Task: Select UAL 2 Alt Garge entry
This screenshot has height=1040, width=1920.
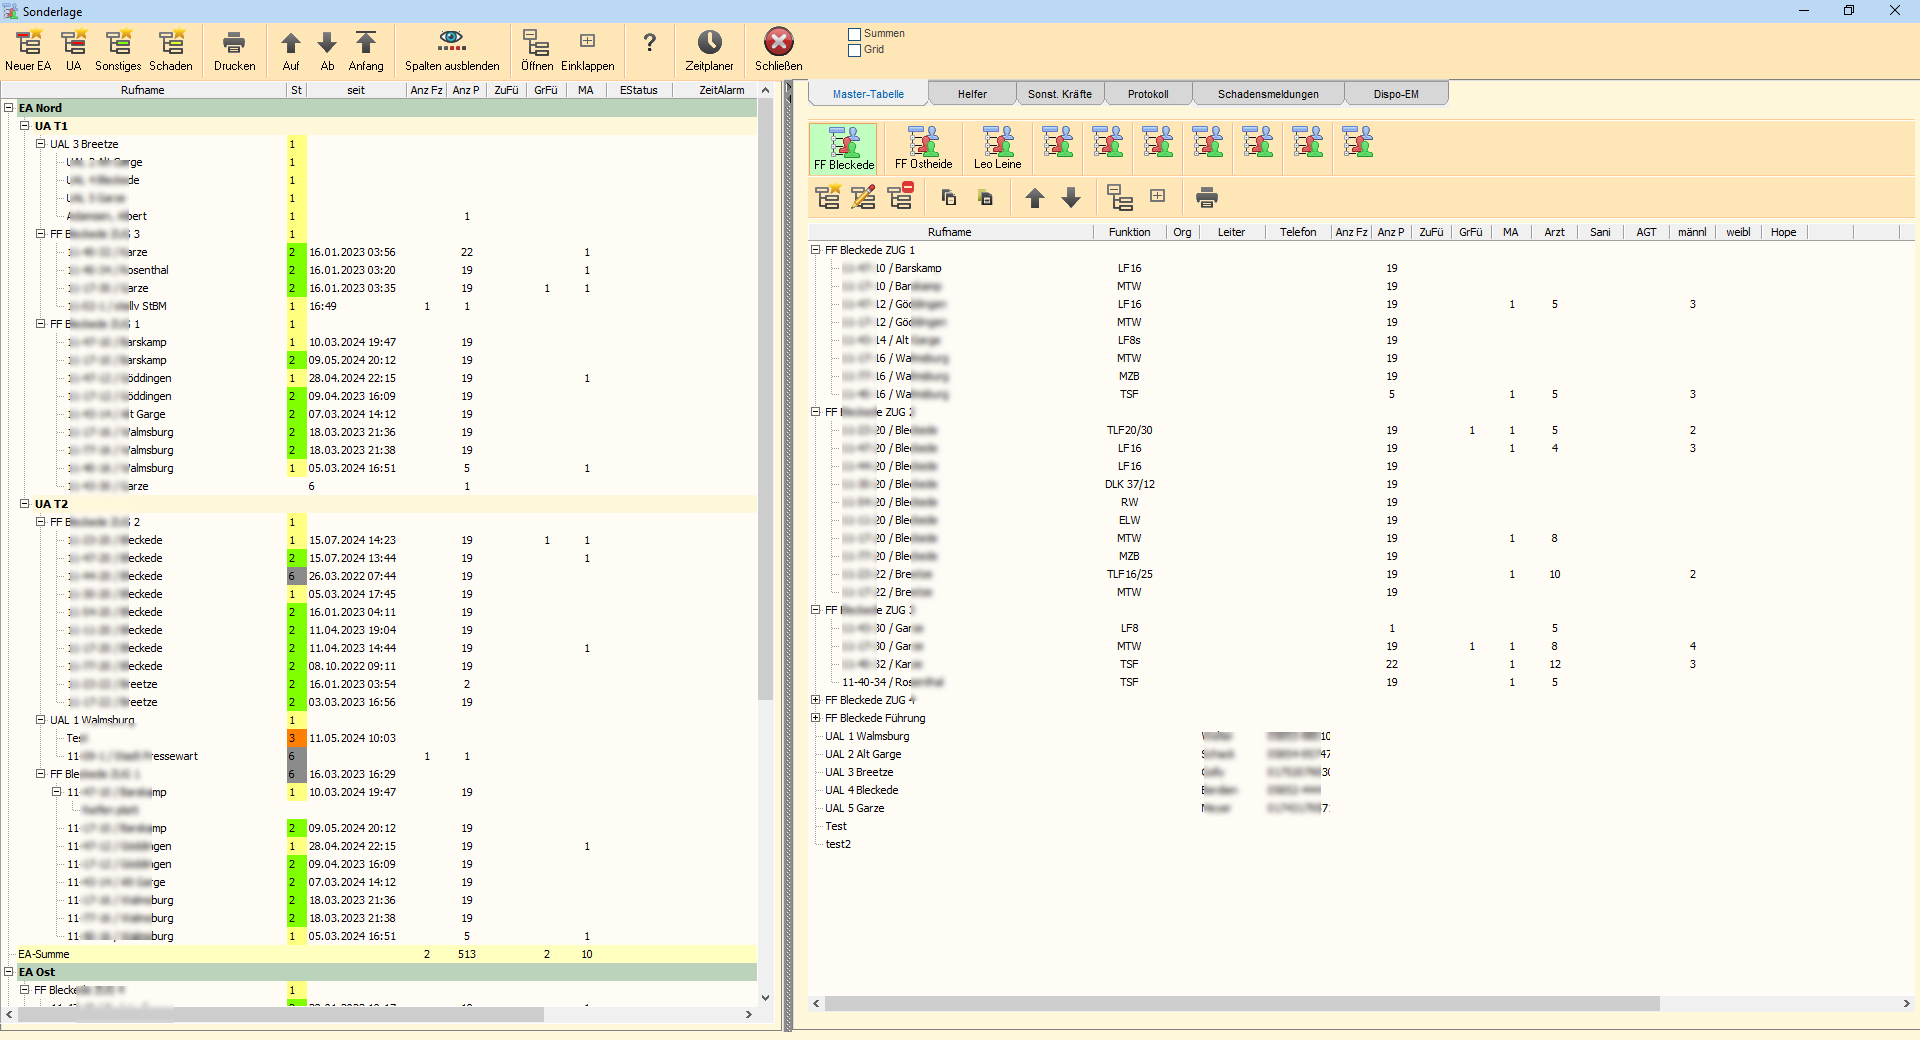Action: click(x=863, y=754)
